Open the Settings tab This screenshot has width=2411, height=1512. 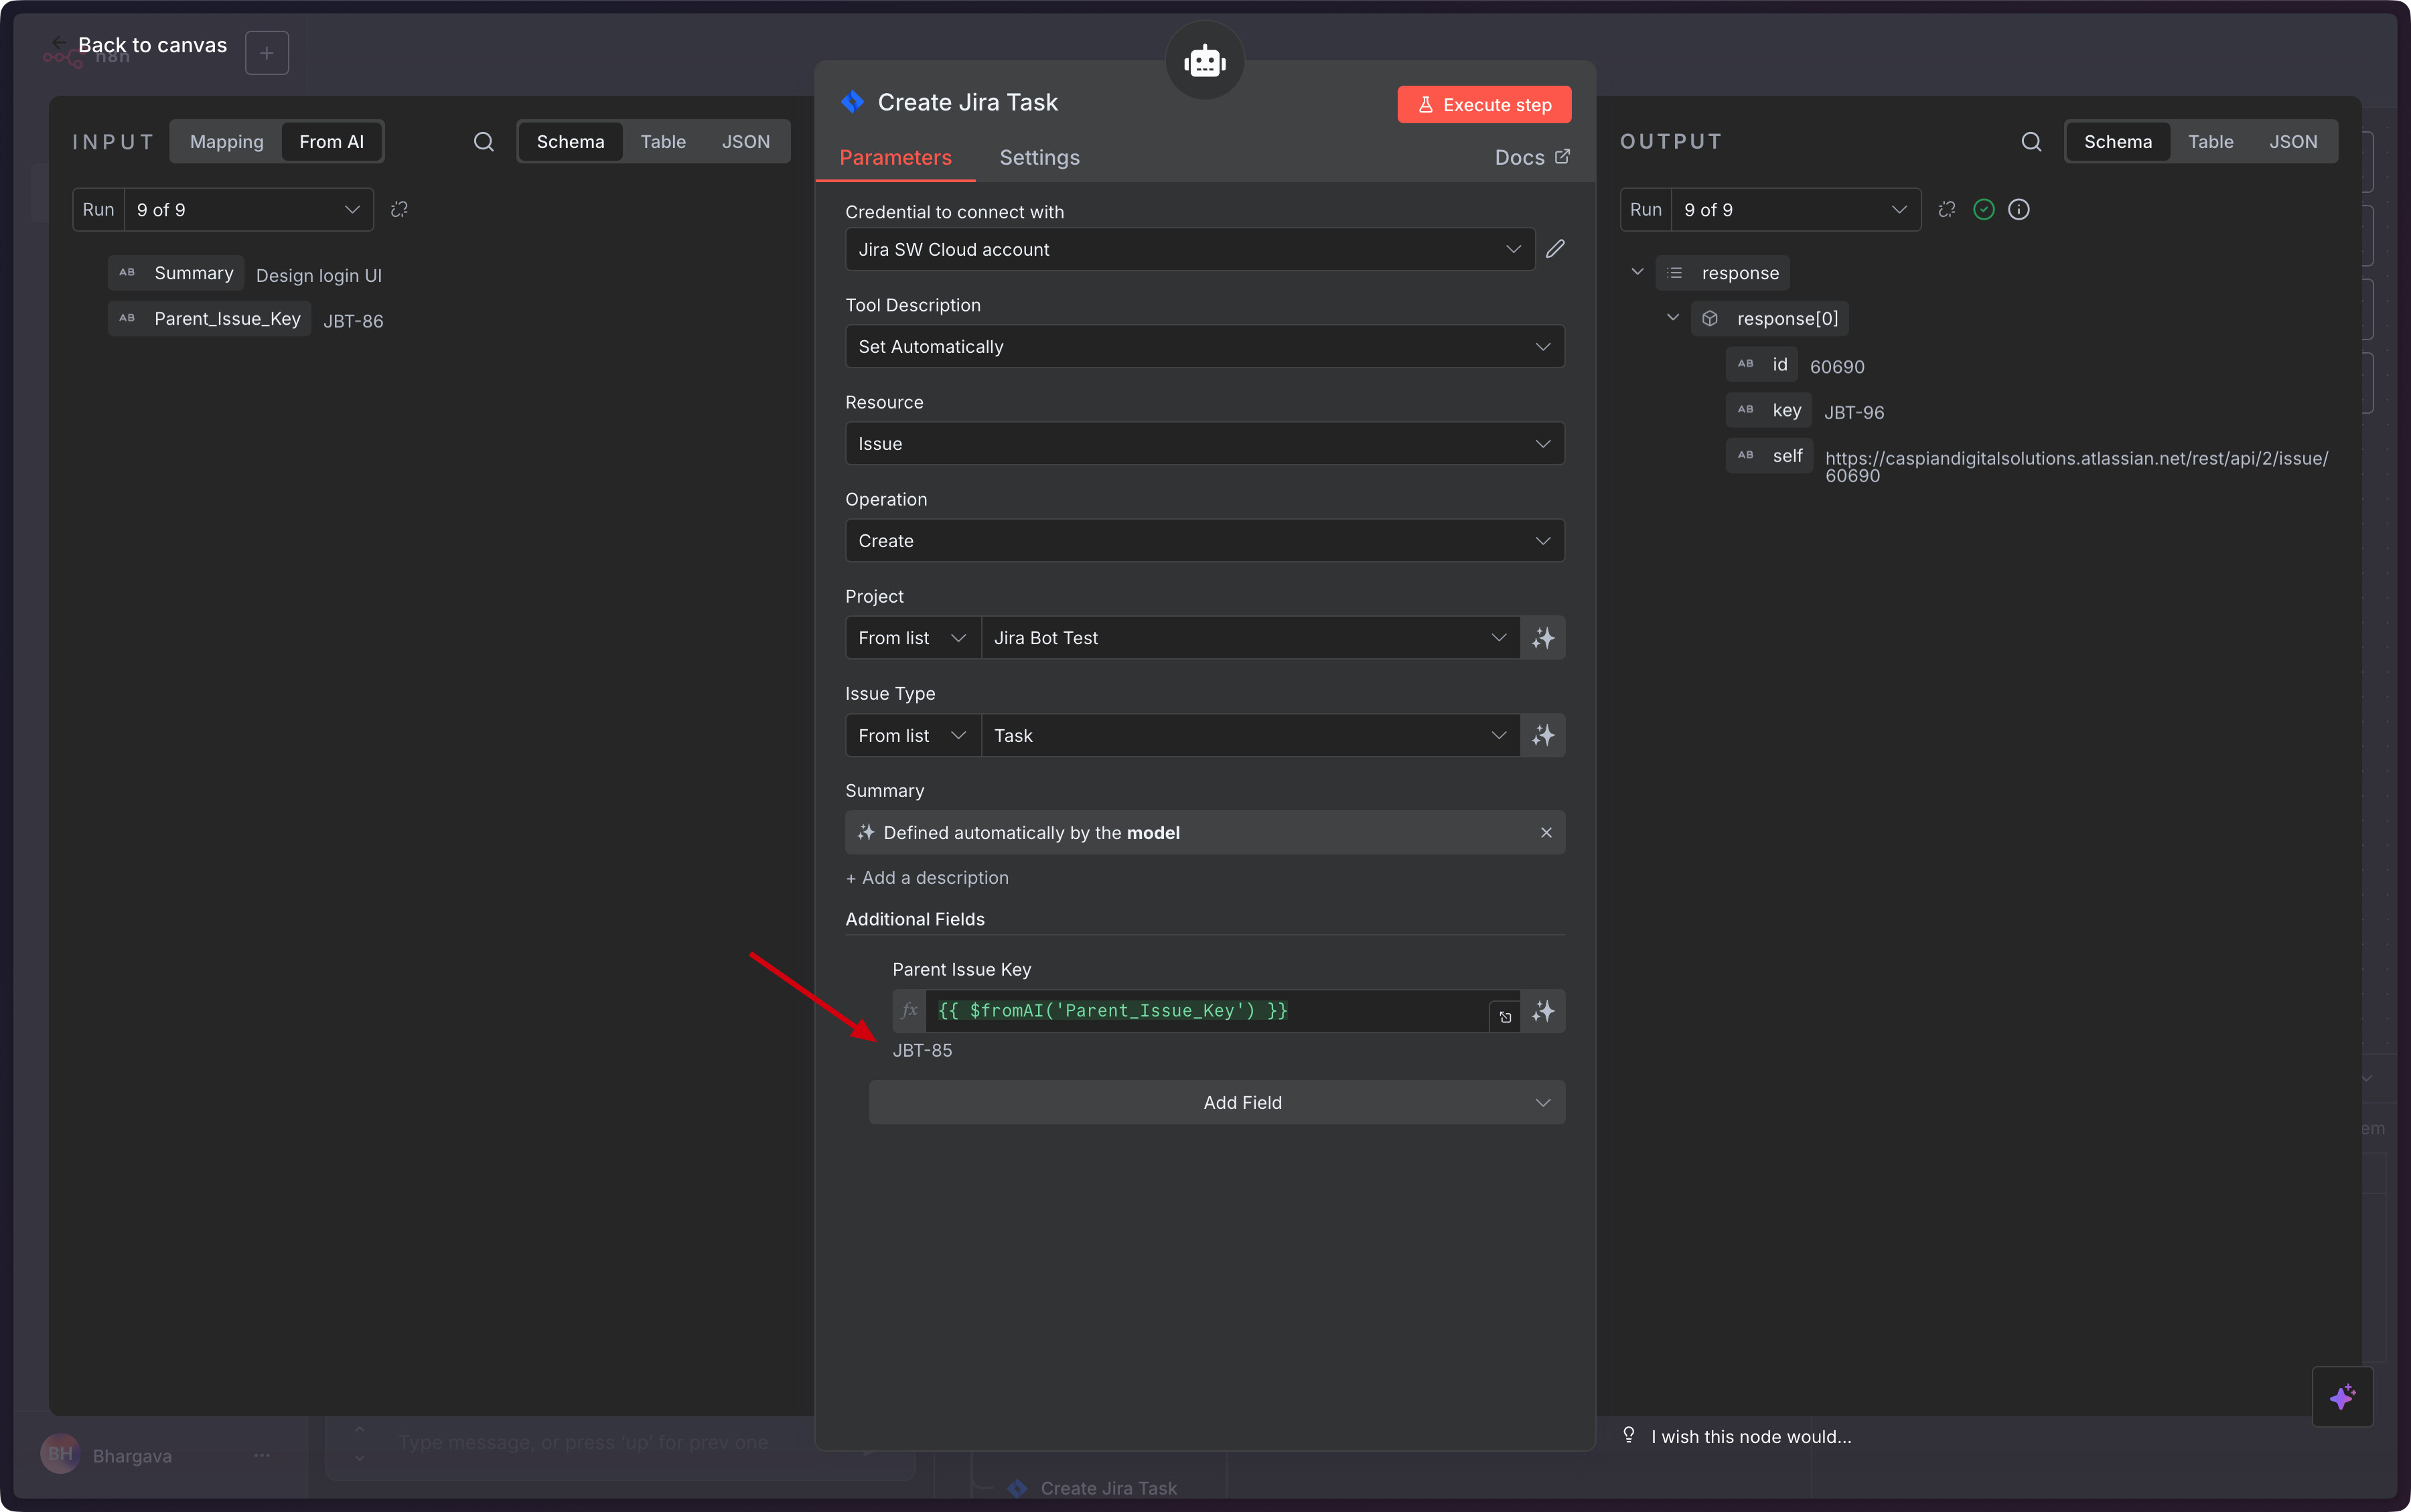pos(1039,158)
